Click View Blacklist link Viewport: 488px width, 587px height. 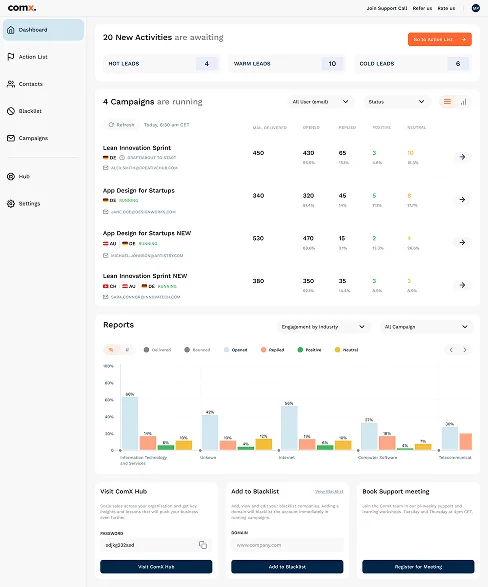tap(329, 492)
